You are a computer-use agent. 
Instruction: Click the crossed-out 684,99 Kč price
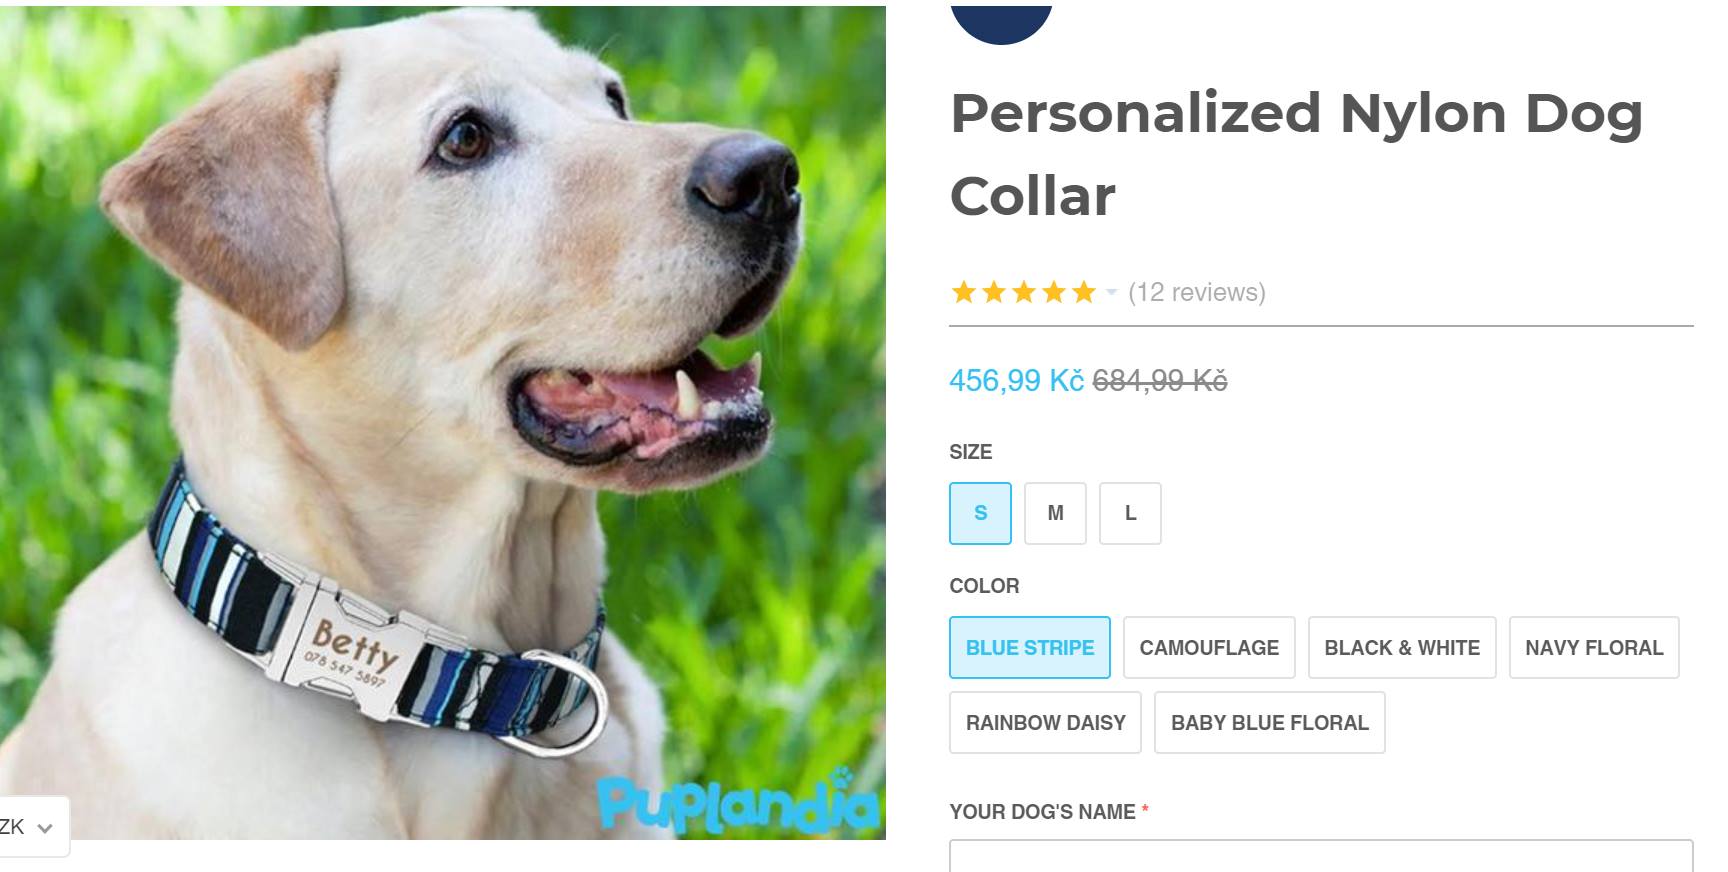(1160, 381)
